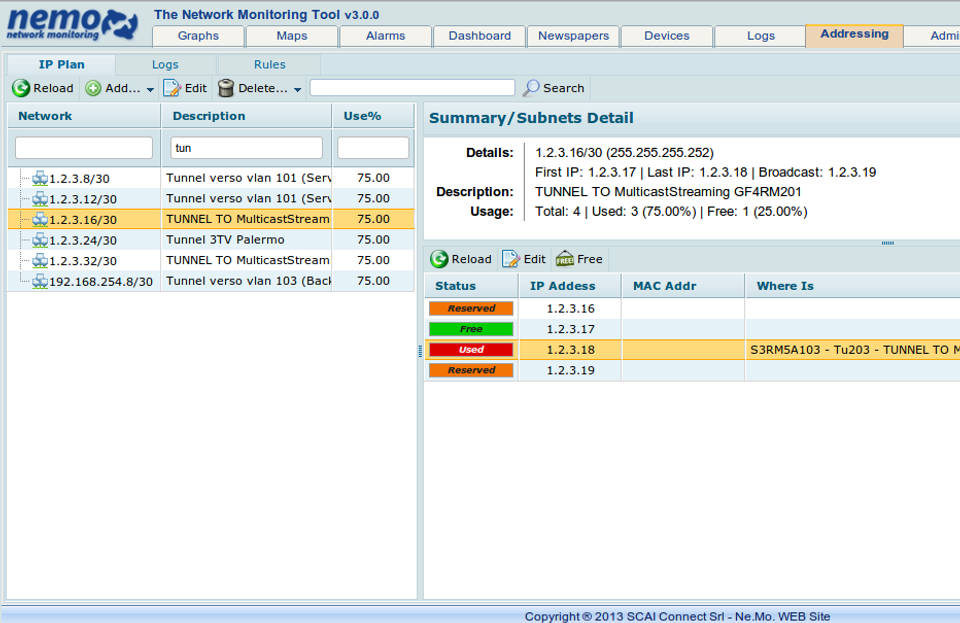Image resolution: width=960 pixels, height=623 pixels.
Task: Click the Edit pencil icon in left toolbar
Action: pyautogui.click(x=172, y=88)
